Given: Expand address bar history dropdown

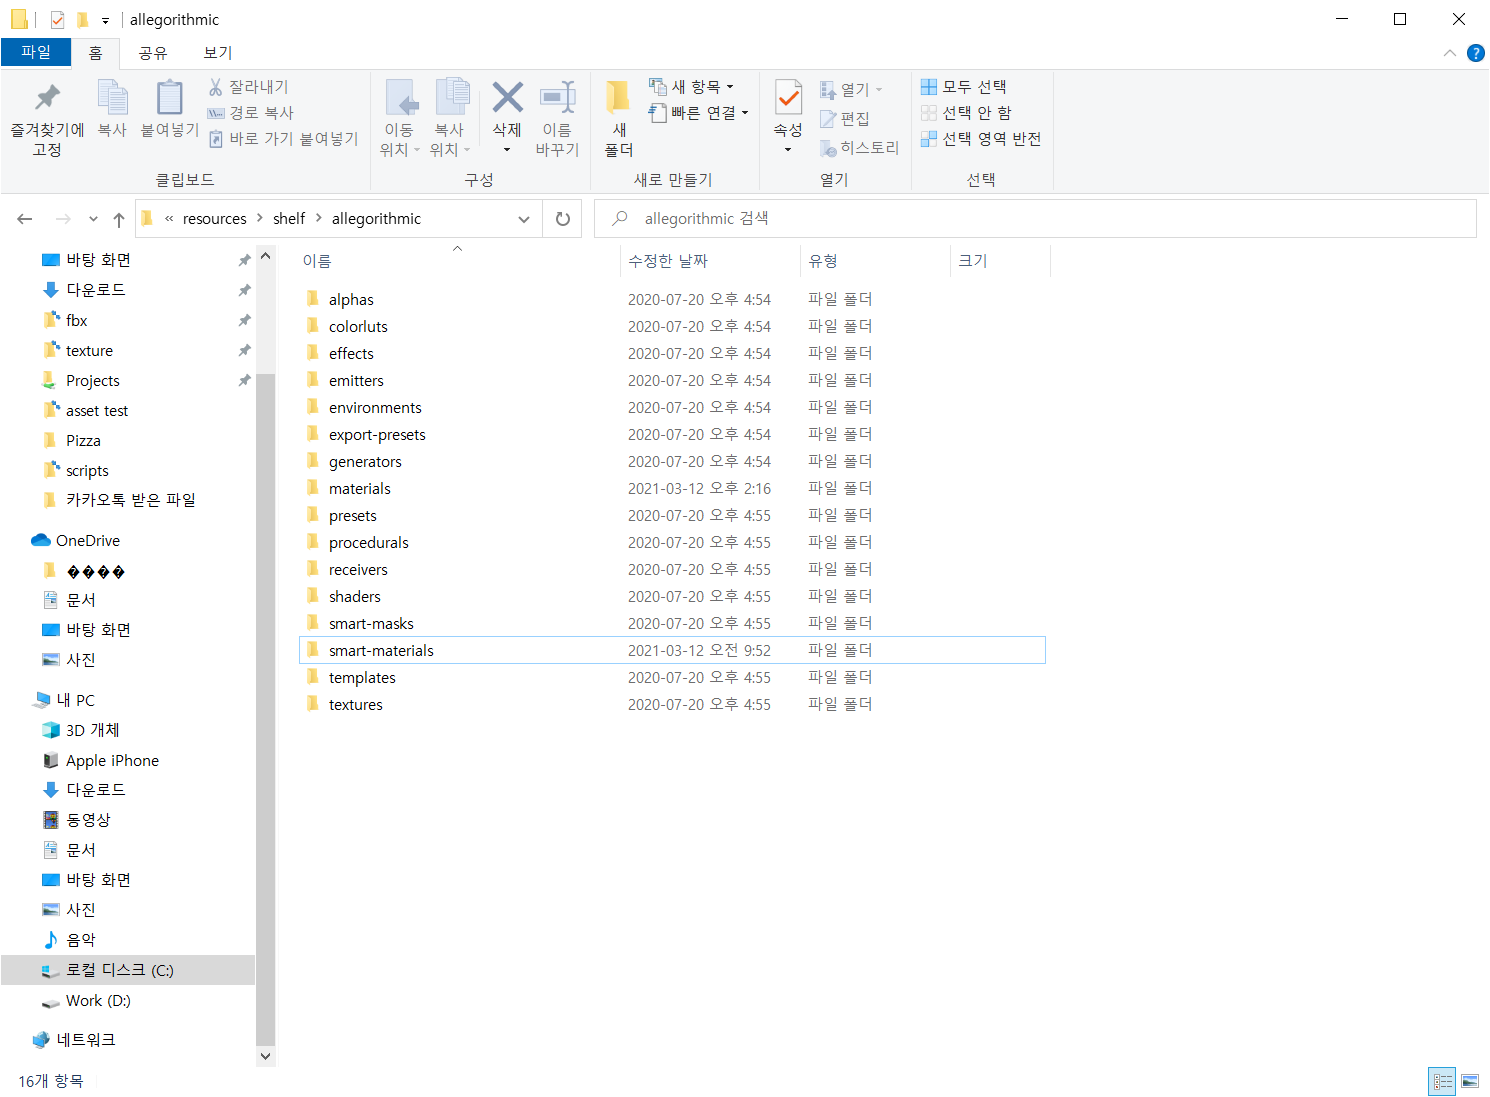Looking at the screenshot, I should coord(524,219).
